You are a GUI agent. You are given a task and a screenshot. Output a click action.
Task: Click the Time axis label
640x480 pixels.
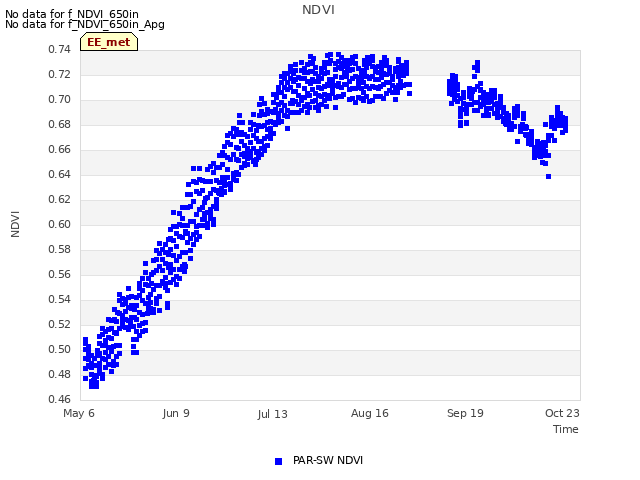(x=566, y=429)
